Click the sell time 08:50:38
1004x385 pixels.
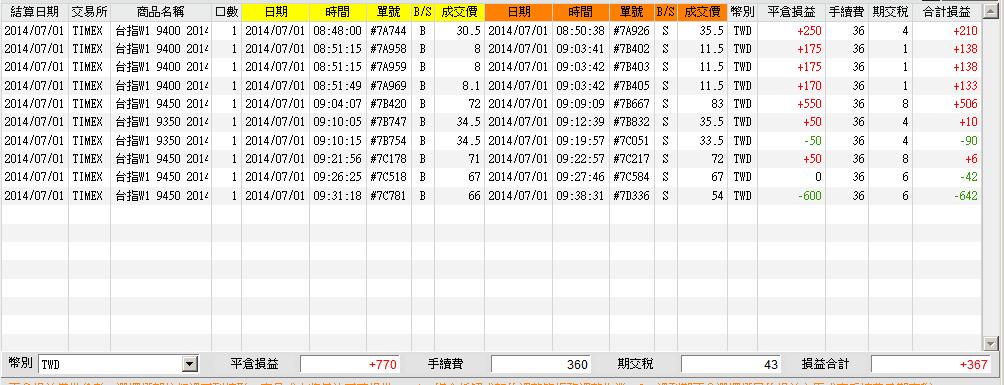[x=580, y=31]
